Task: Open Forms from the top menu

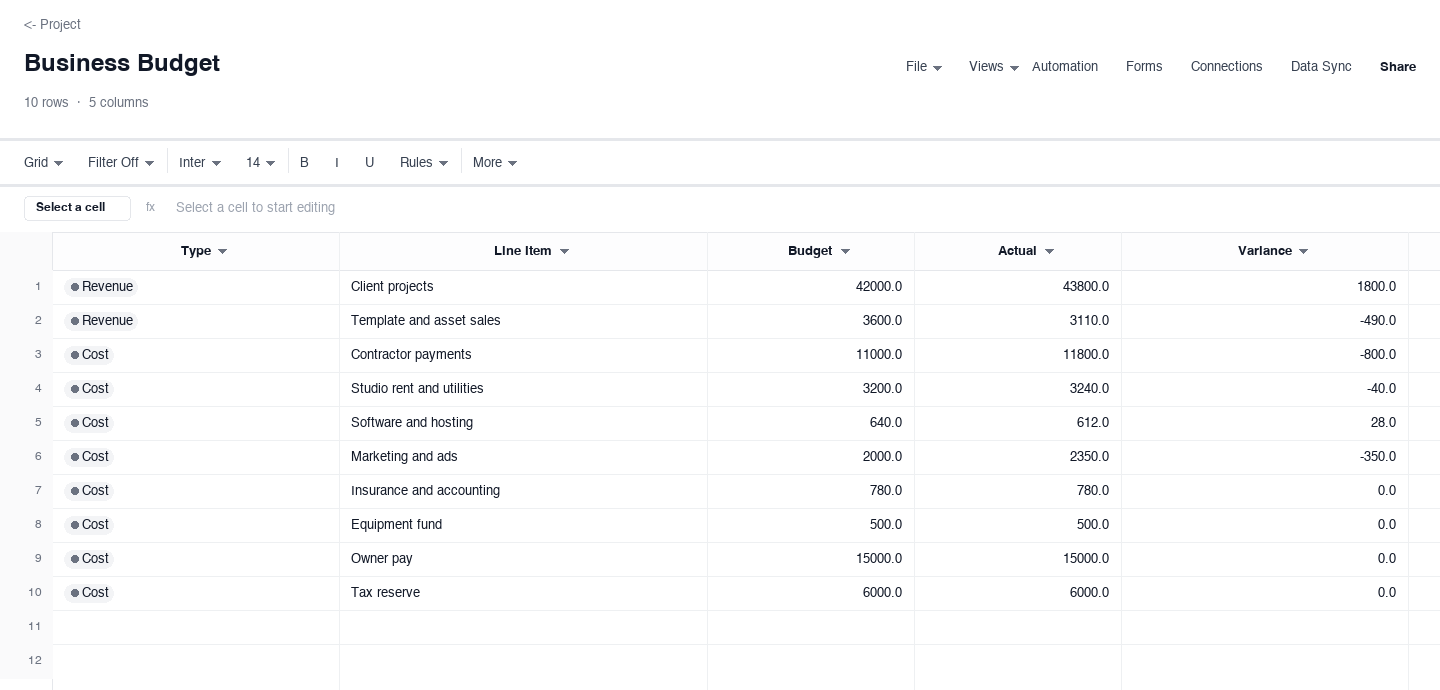Action: point(1144,67)
